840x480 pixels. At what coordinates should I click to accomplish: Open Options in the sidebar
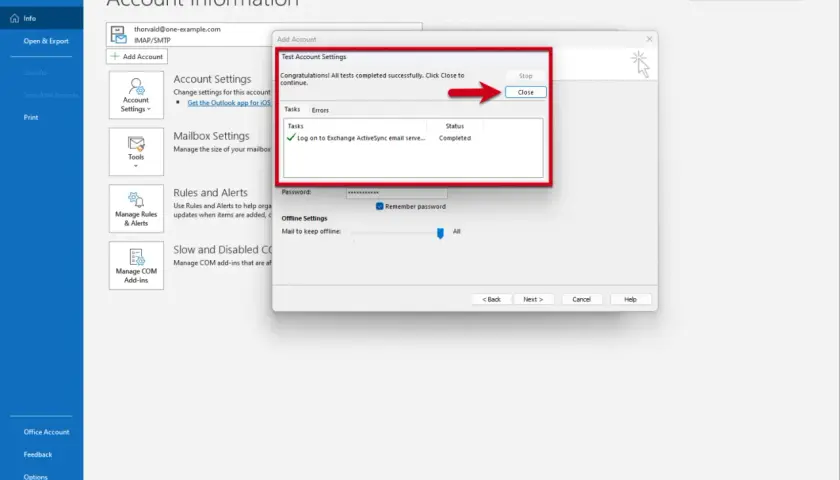coord(35,476)
